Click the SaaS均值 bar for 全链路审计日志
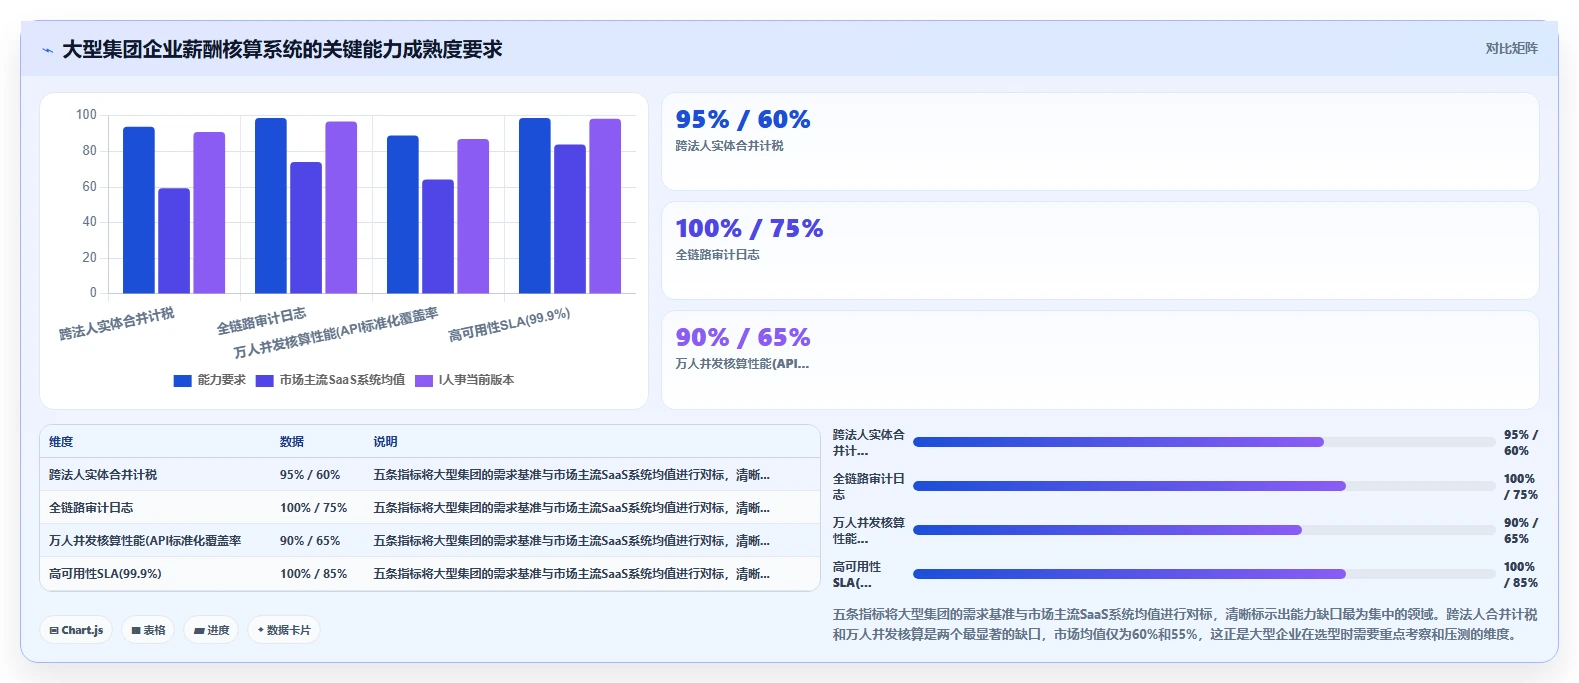Screen dimensions: 1579x683 point(306,228)
